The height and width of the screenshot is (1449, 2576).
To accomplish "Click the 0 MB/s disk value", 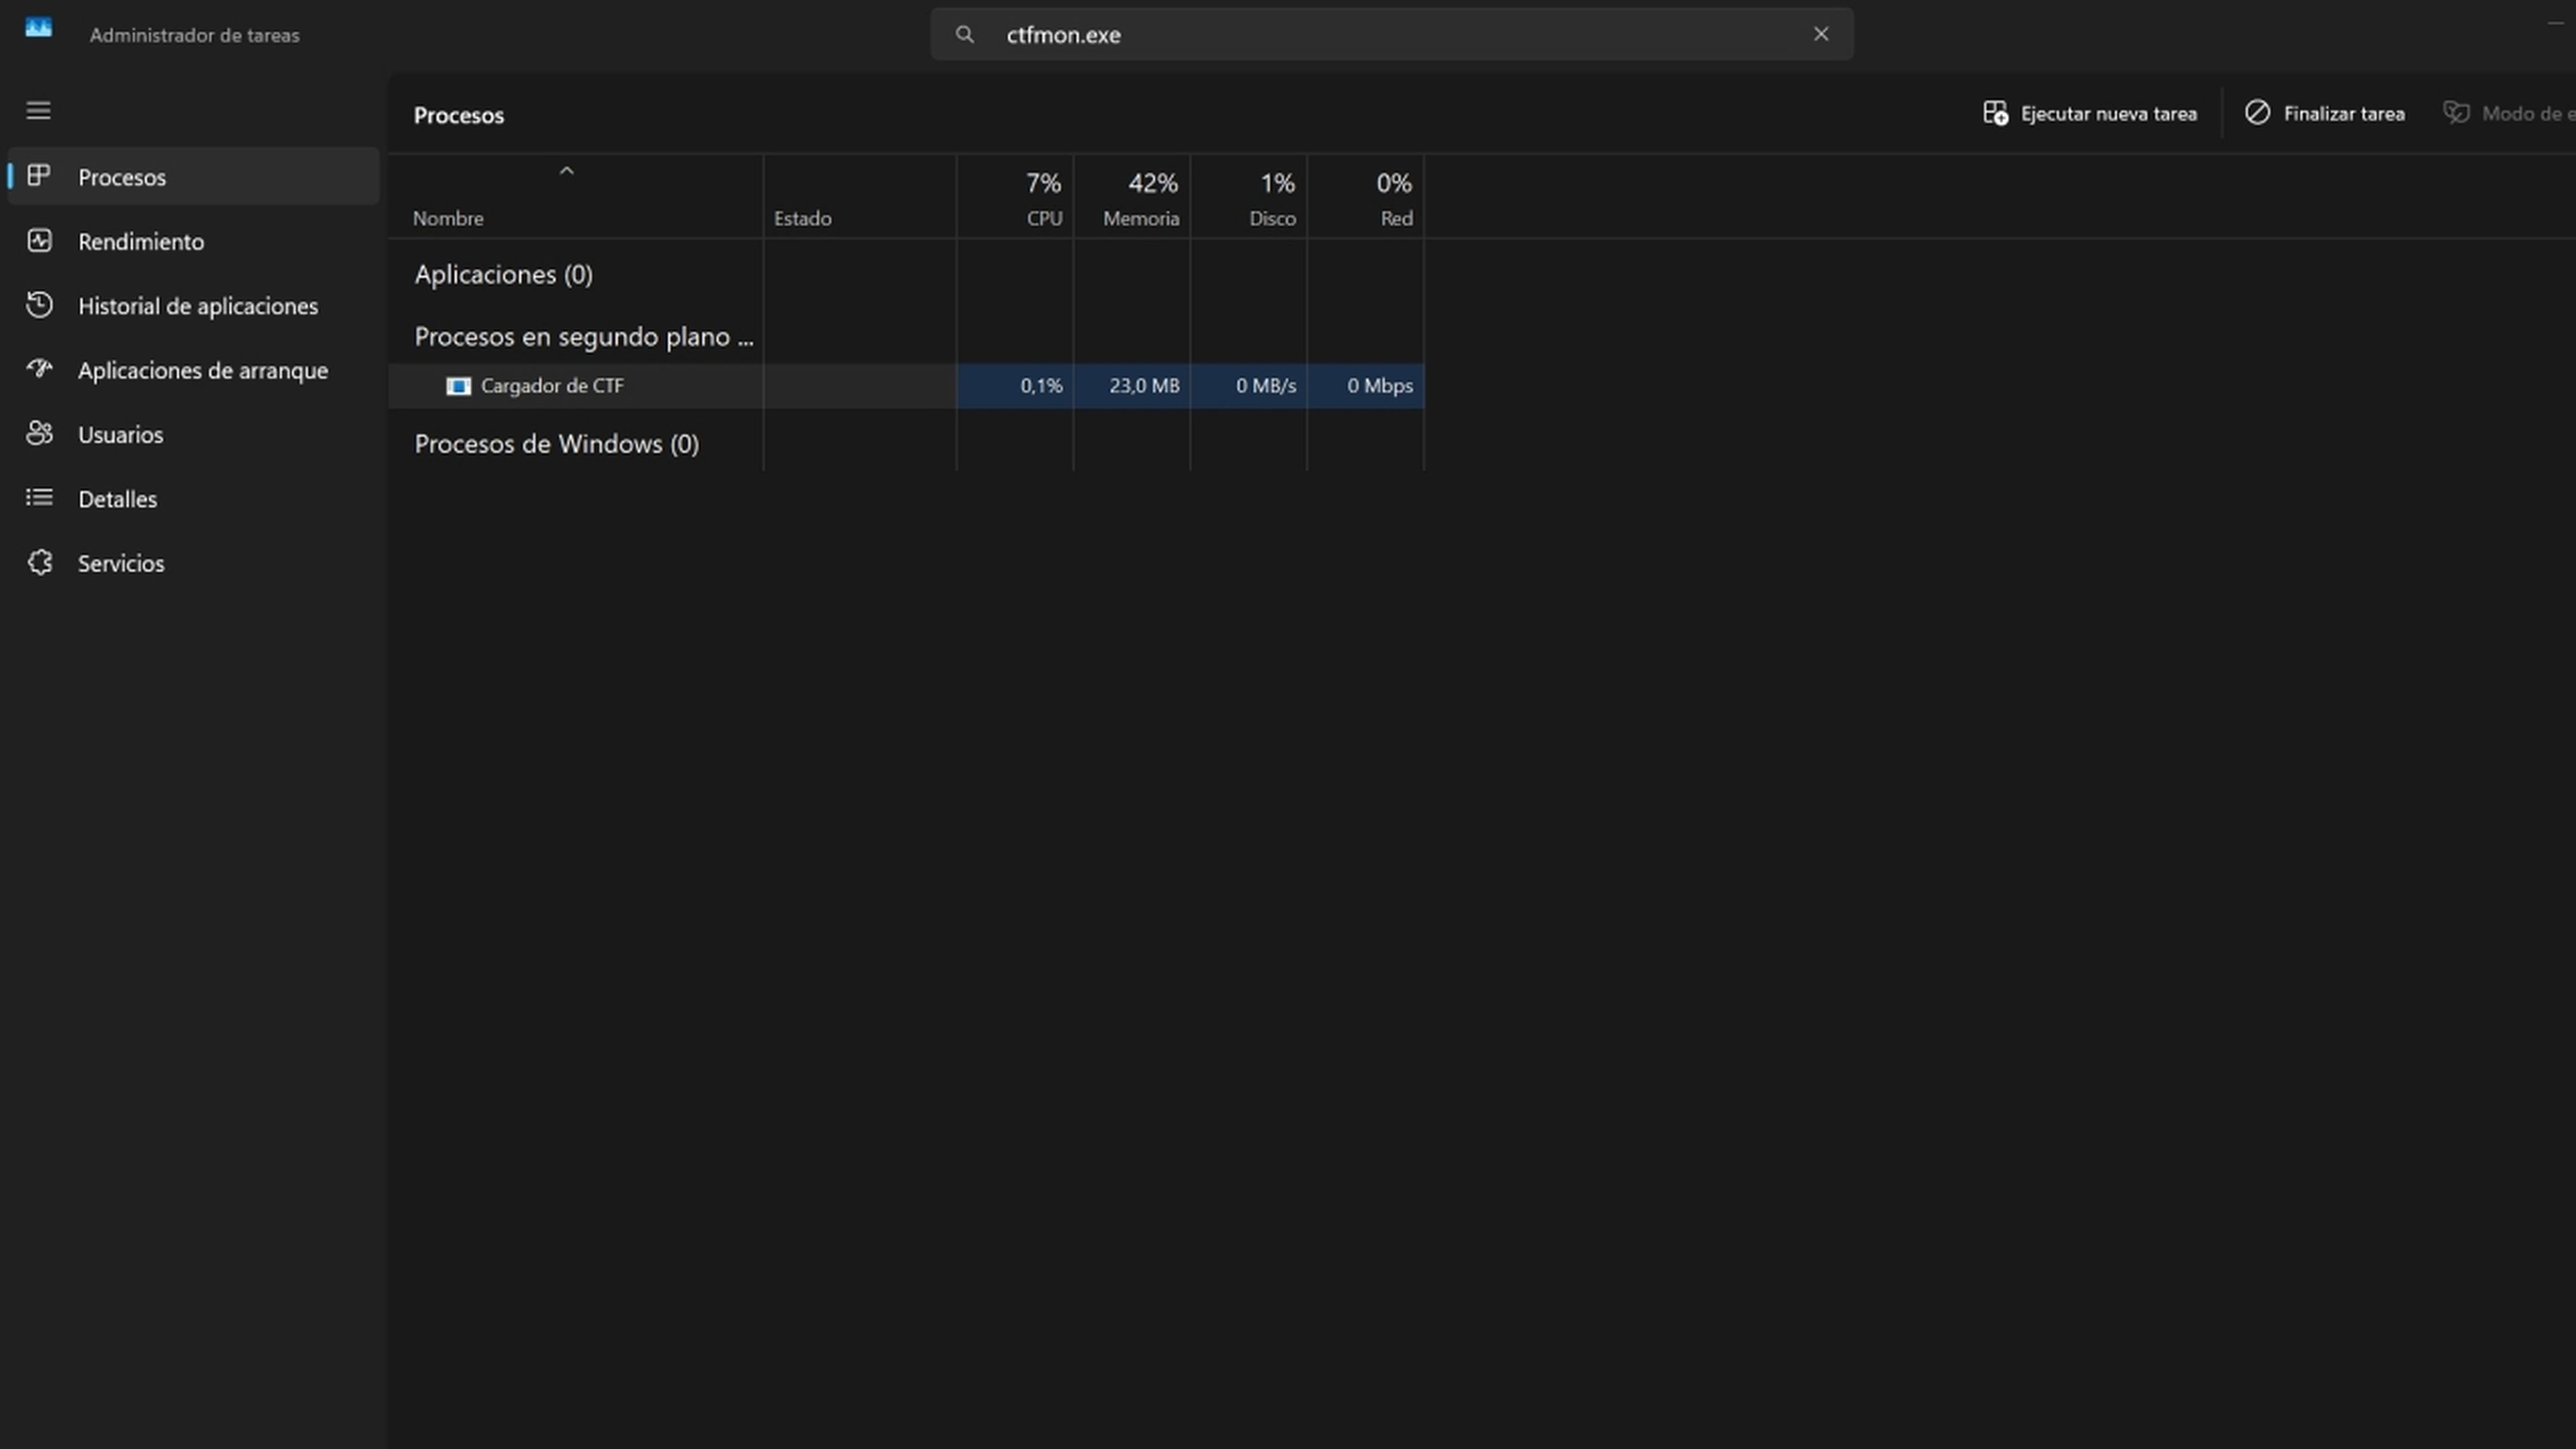I will pos(1266,386).
